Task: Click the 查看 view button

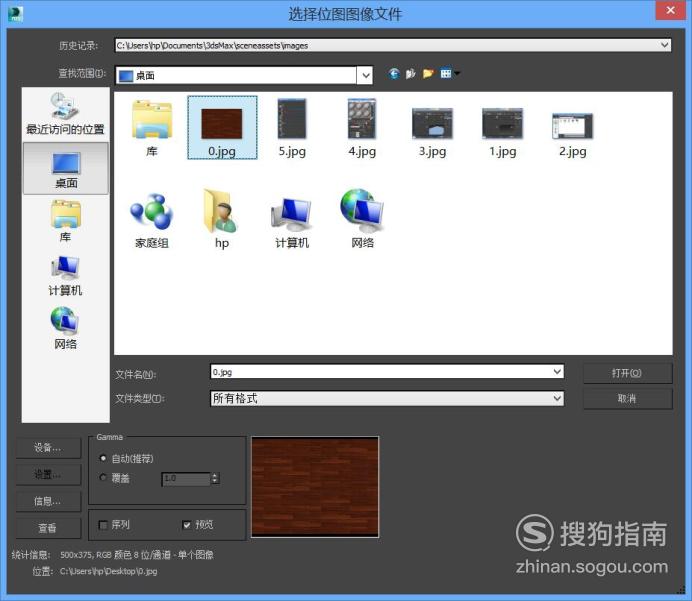Action: pos(48,528)
